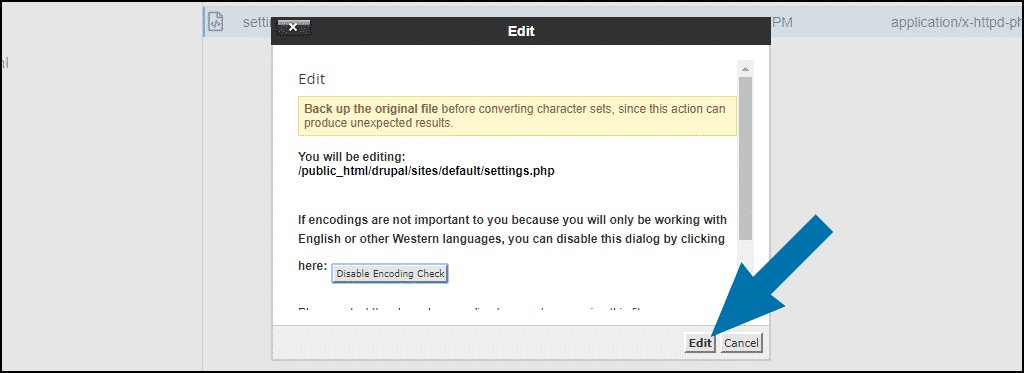This screenshot has height=373, width=1024.
Task: Click the dialog footer bar beside Edit
Action: [x=477, y=343]
